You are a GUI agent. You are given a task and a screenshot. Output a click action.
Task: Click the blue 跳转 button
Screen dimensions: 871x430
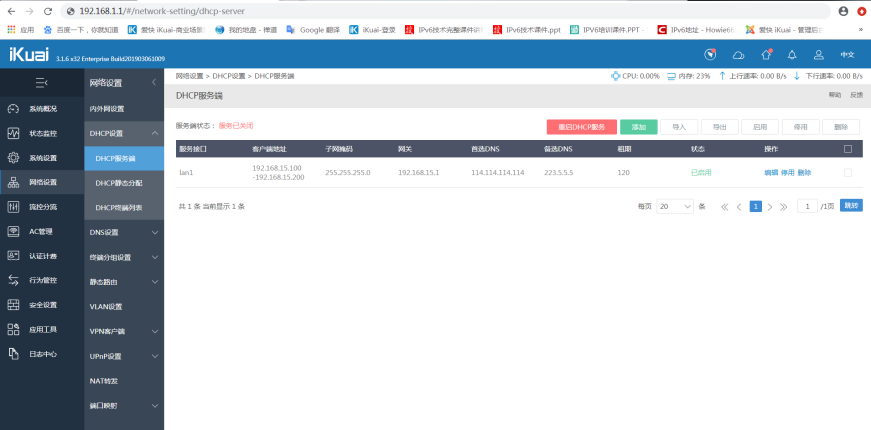(851, 206)
